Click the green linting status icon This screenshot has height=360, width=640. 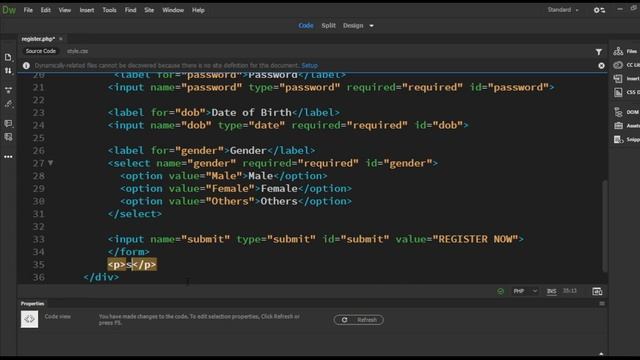500,291
